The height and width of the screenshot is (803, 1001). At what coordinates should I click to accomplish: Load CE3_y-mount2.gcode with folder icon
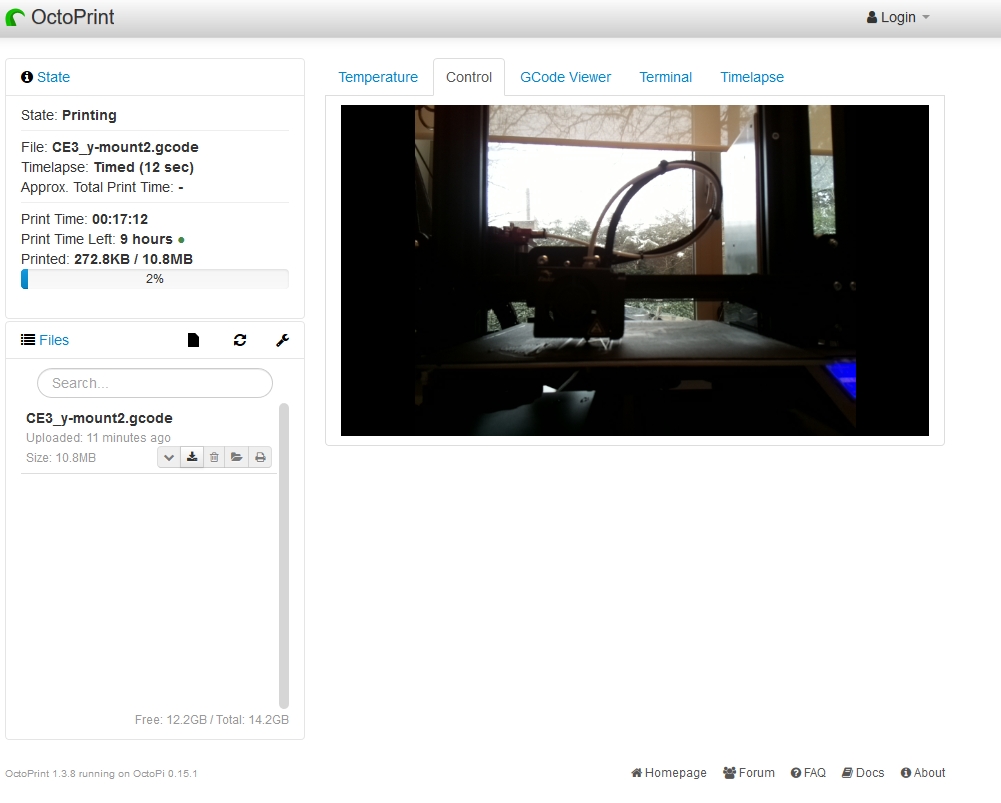click(237, 457)
